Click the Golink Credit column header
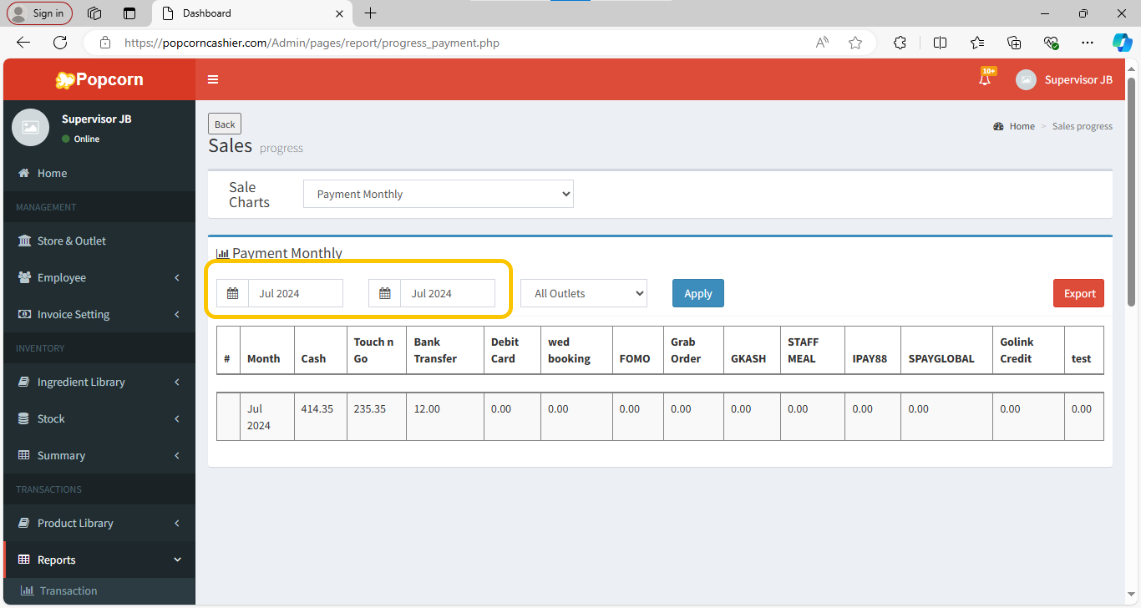 click(1028, 351)
